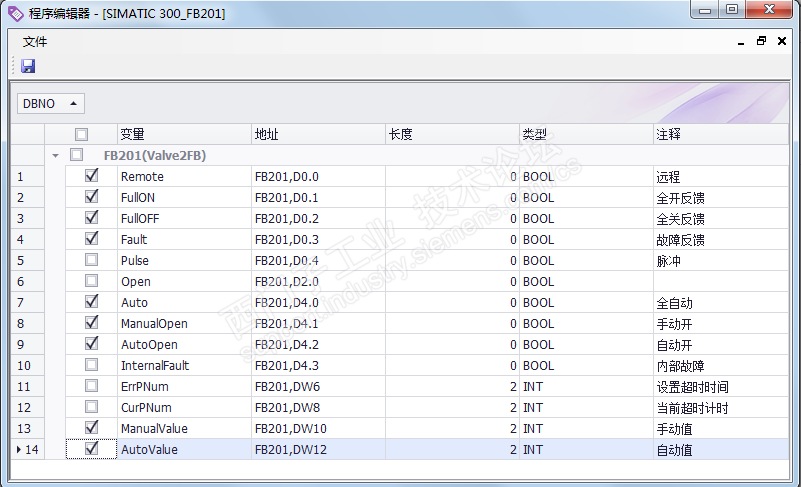Image resolution: width=801 pixels, height=487 pixels.
Task: Uncheck the AutoOpen checkbox
Action: pos(91,343)
